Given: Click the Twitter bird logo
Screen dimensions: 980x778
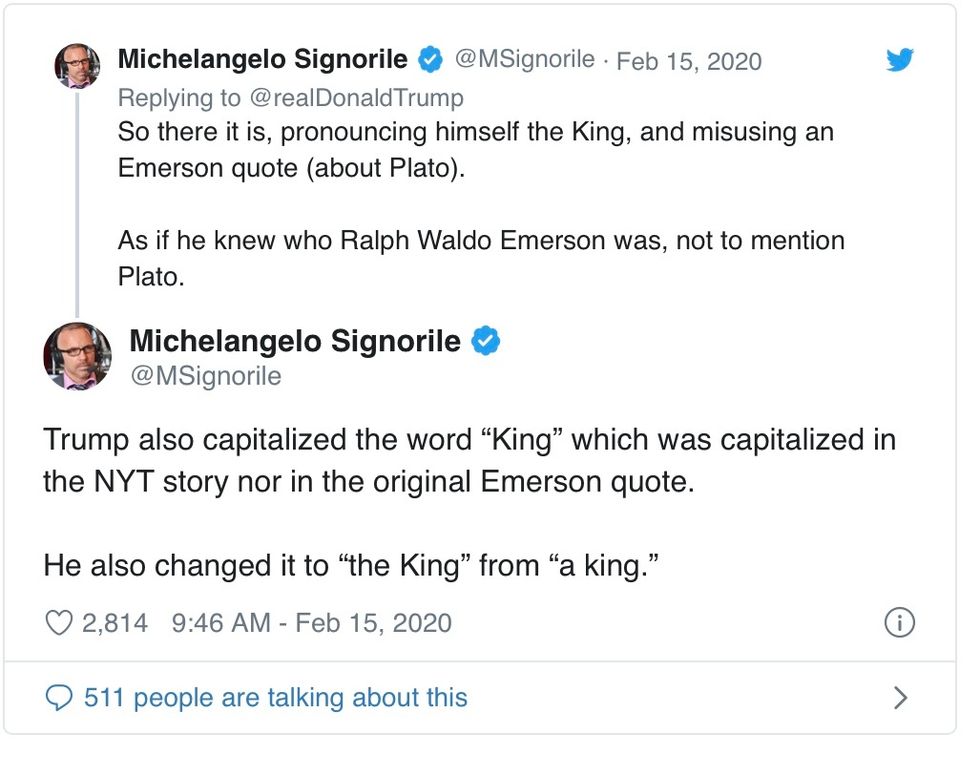Looking at the screenshot, I should point(900,60).
